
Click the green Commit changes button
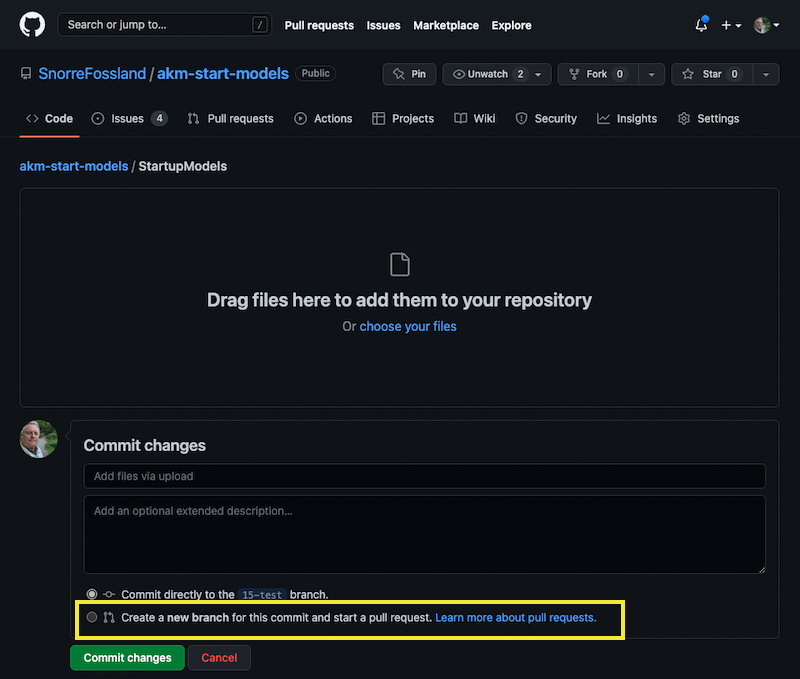point(128,658)
